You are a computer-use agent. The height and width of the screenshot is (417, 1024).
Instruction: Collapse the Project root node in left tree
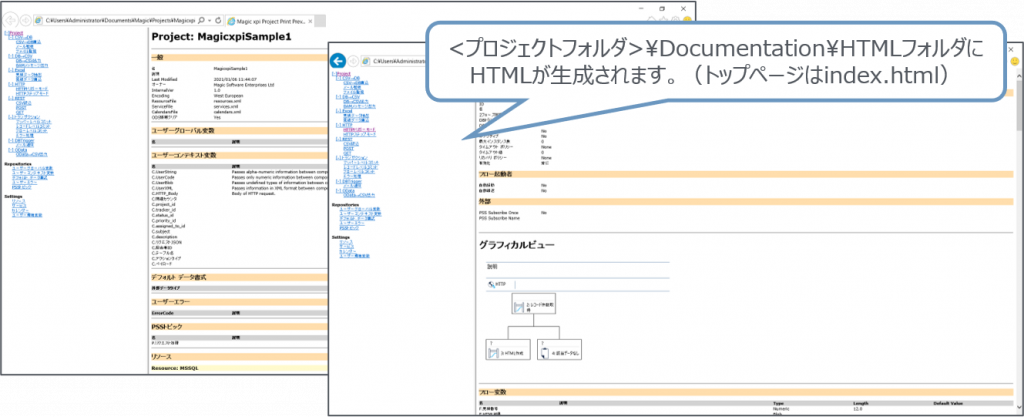[3, 32]
